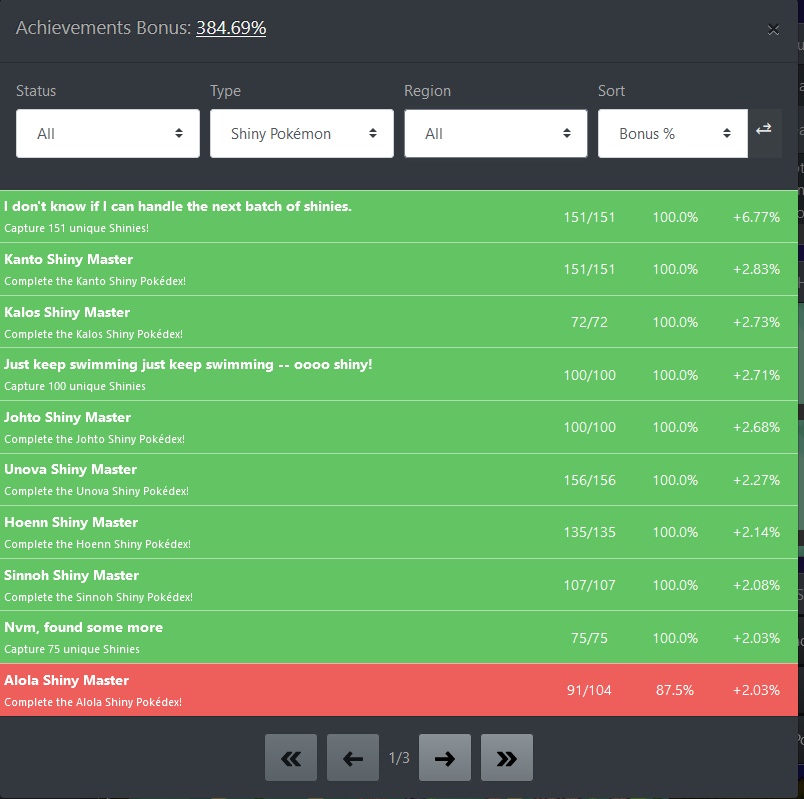This screenshot has height=799, width=804.
Task: Jump to the last achievements page
Action: point(507,758)
